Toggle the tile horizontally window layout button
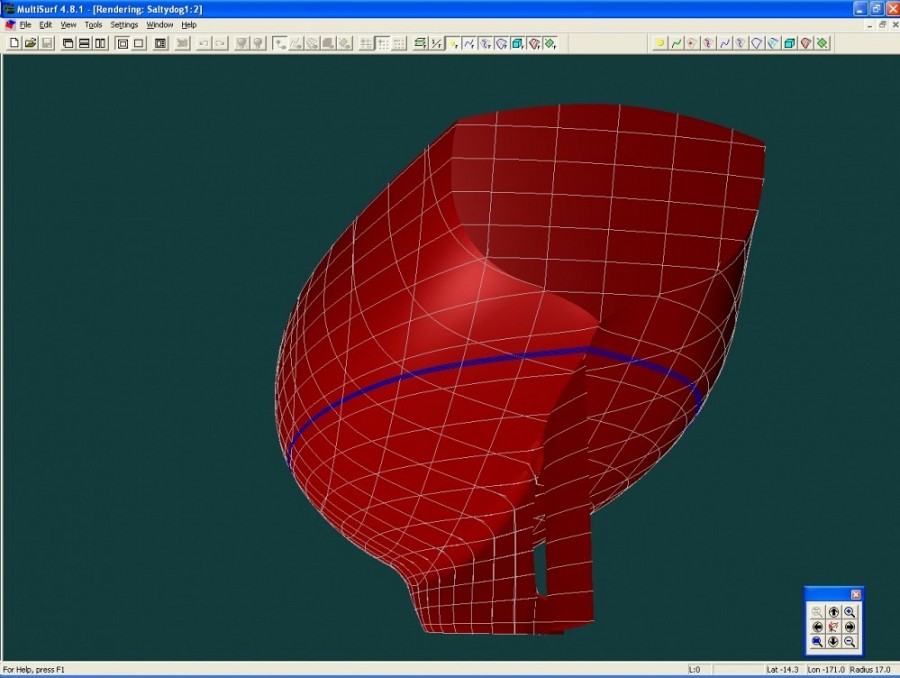 point(84,43)
